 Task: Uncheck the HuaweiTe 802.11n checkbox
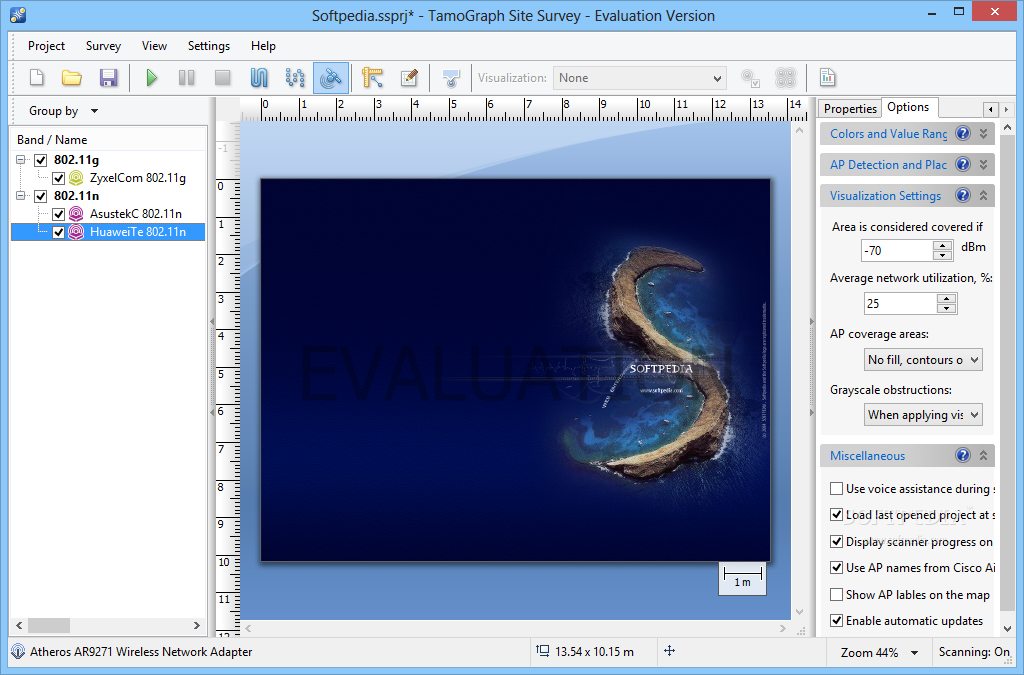coord(59,232)
